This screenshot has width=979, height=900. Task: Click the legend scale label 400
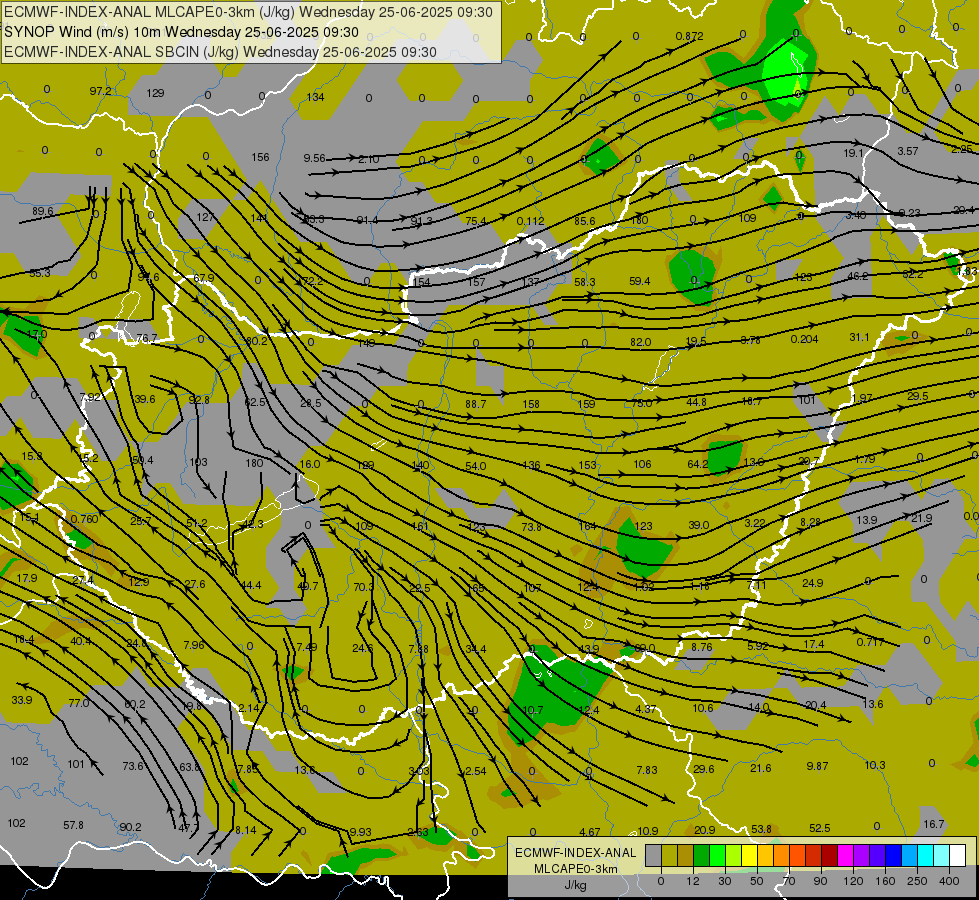(950, 881)
